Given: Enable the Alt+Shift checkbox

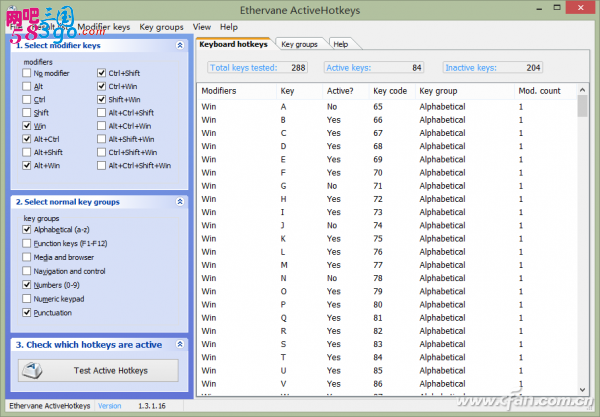Looking at the screenshot, I should click(26, 152).
